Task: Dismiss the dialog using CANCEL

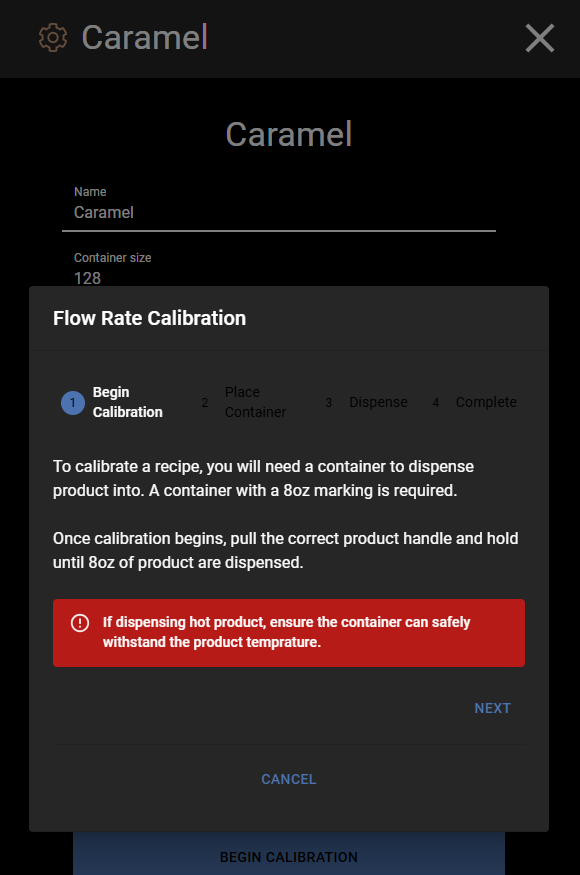Action: pos(288,779)
